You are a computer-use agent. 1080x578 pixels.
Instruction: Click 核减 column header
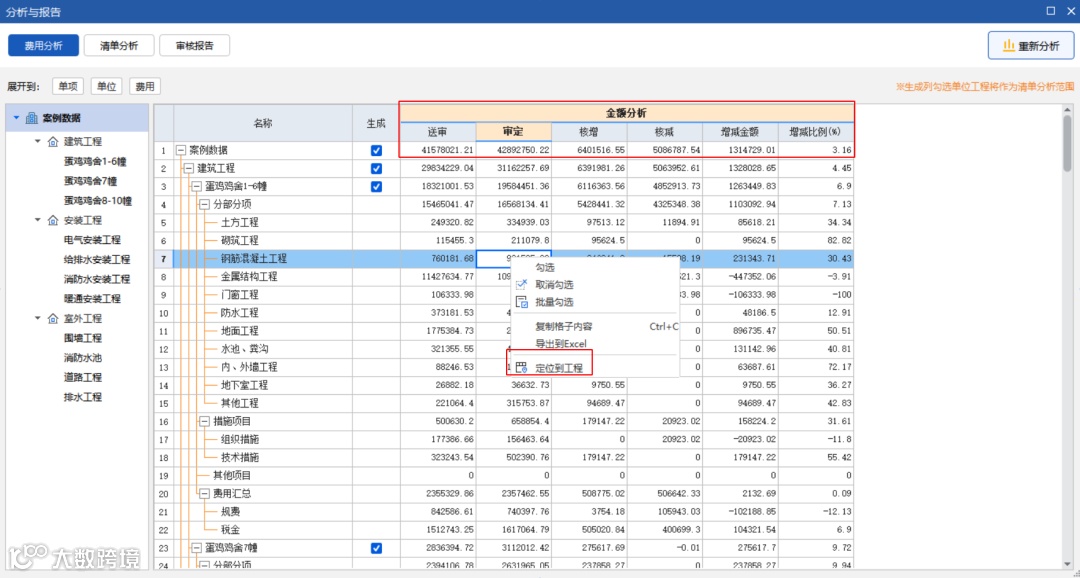pos(665,132)
